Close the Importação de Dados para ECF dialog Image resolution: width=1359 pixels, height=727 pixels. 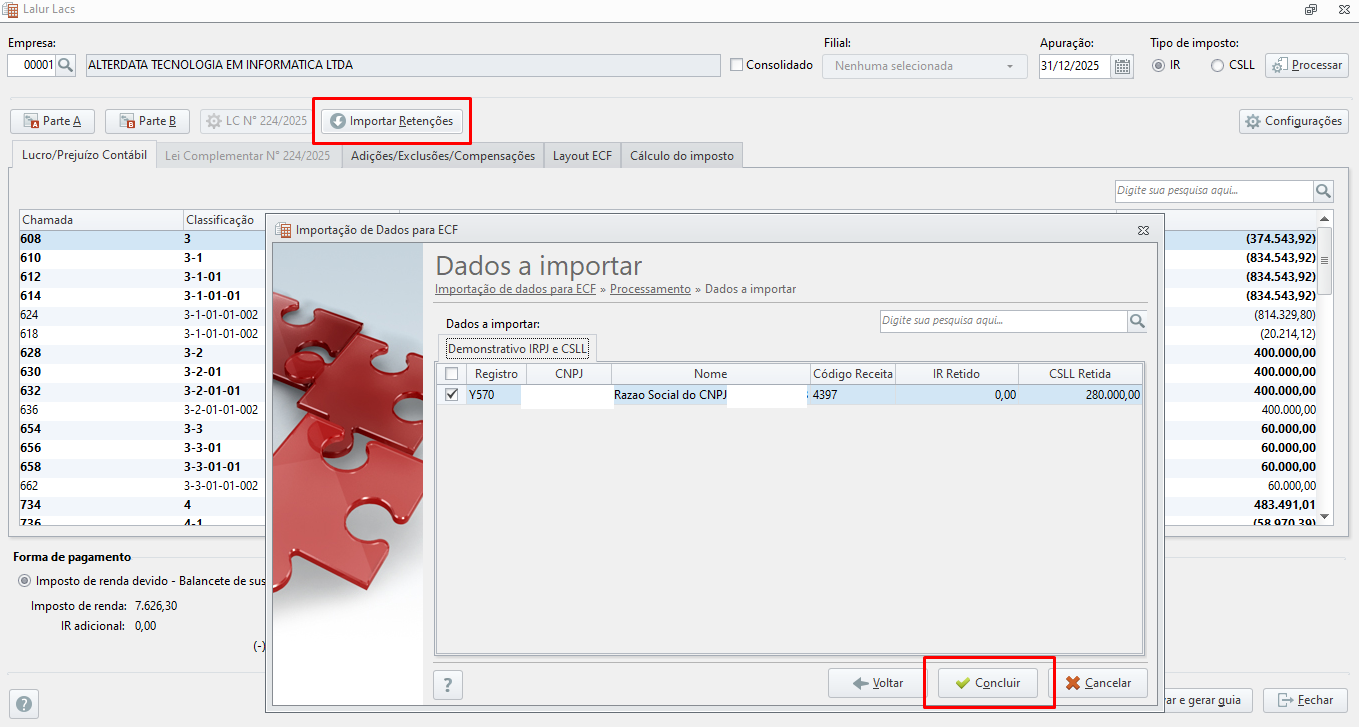1143,230
